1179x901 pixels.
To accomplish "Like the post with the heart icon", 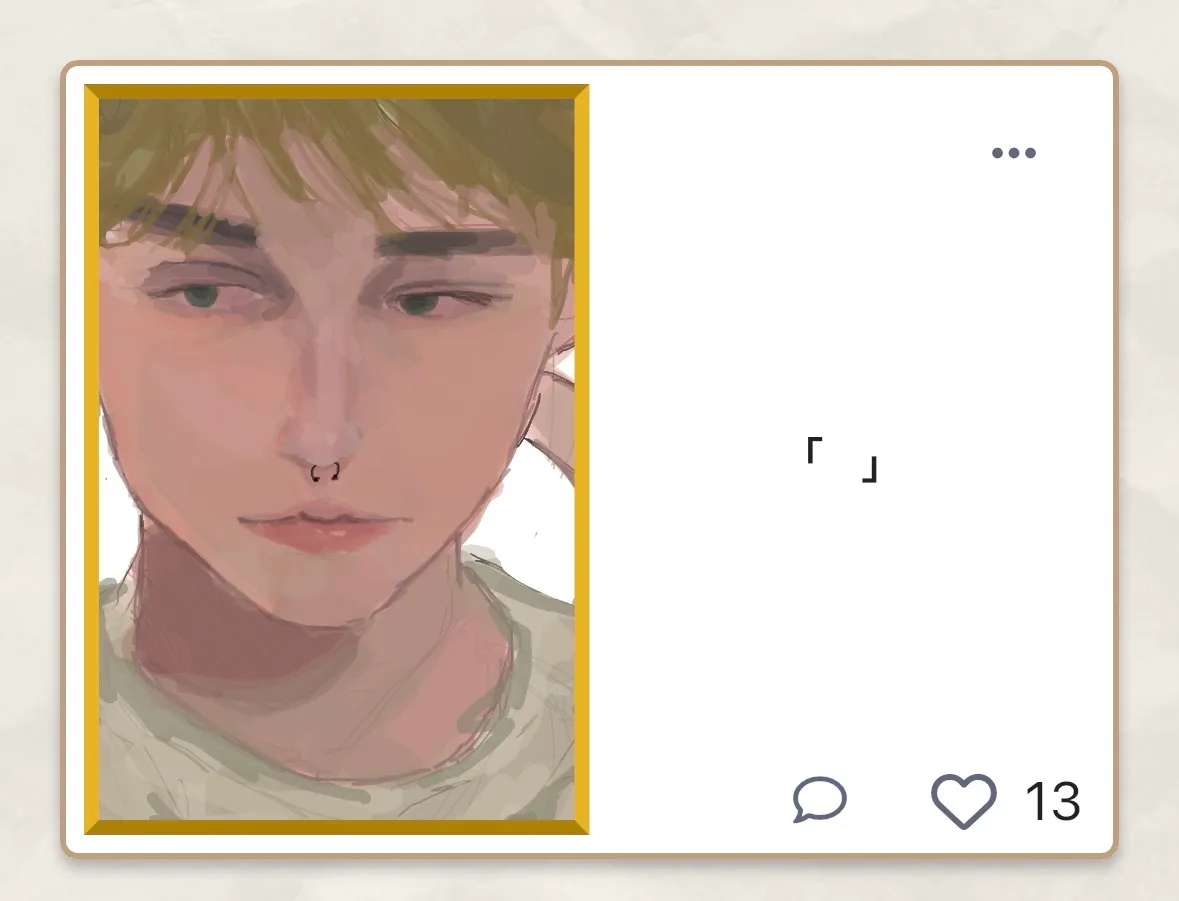I will (x=964, y=800).
